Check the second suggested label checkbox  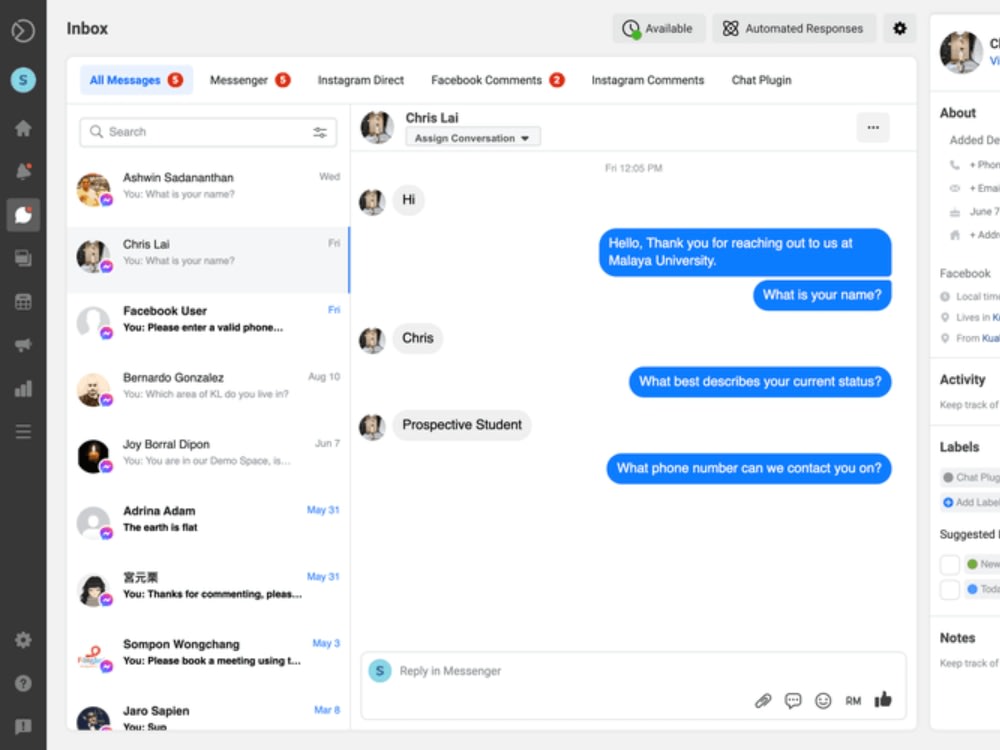point(949,589)
